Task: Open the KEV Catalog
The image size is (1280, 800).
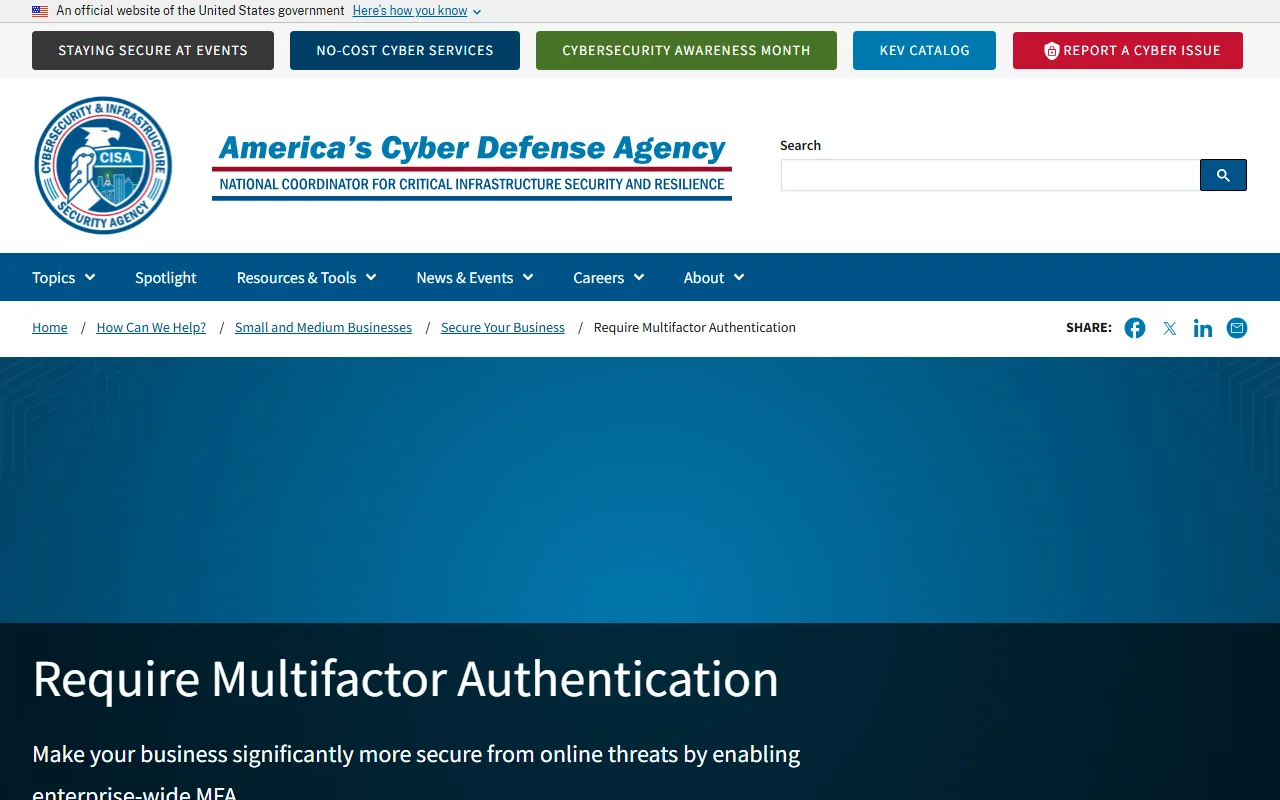Action: 925,51
